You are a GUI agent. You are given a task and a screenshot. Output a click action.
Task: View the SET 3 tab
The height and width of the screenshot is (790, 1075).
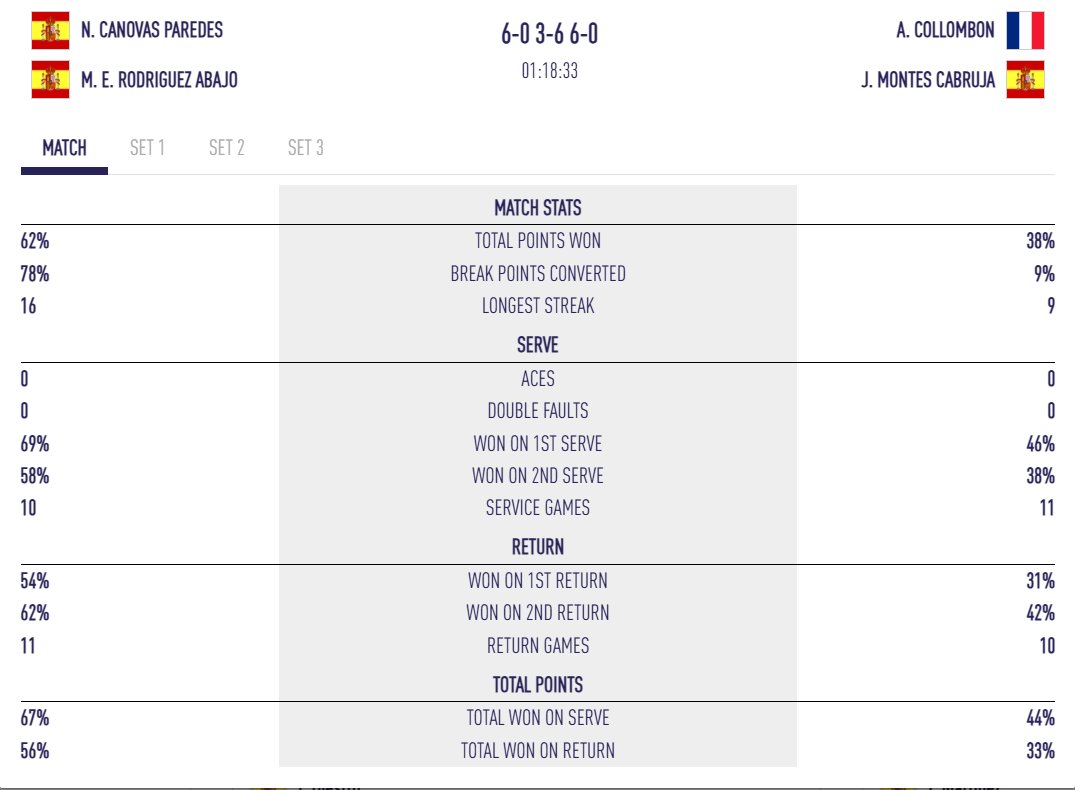[x=305, y=148]
